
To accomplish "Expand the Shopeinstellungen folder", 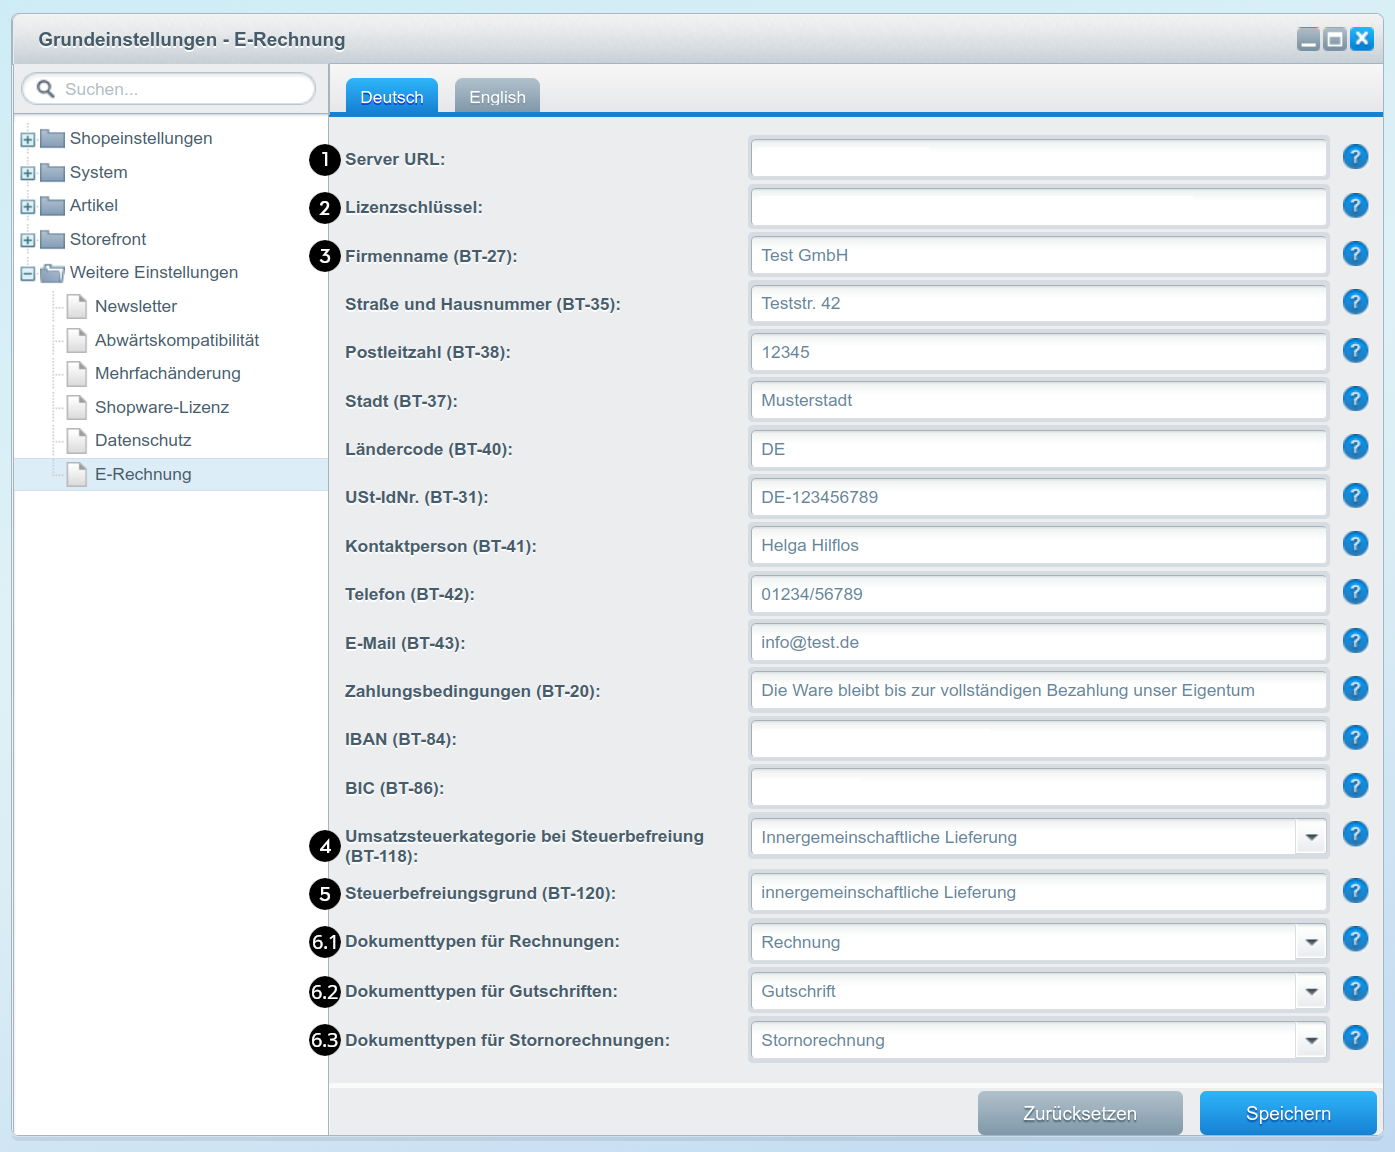I will coord(28,140).
